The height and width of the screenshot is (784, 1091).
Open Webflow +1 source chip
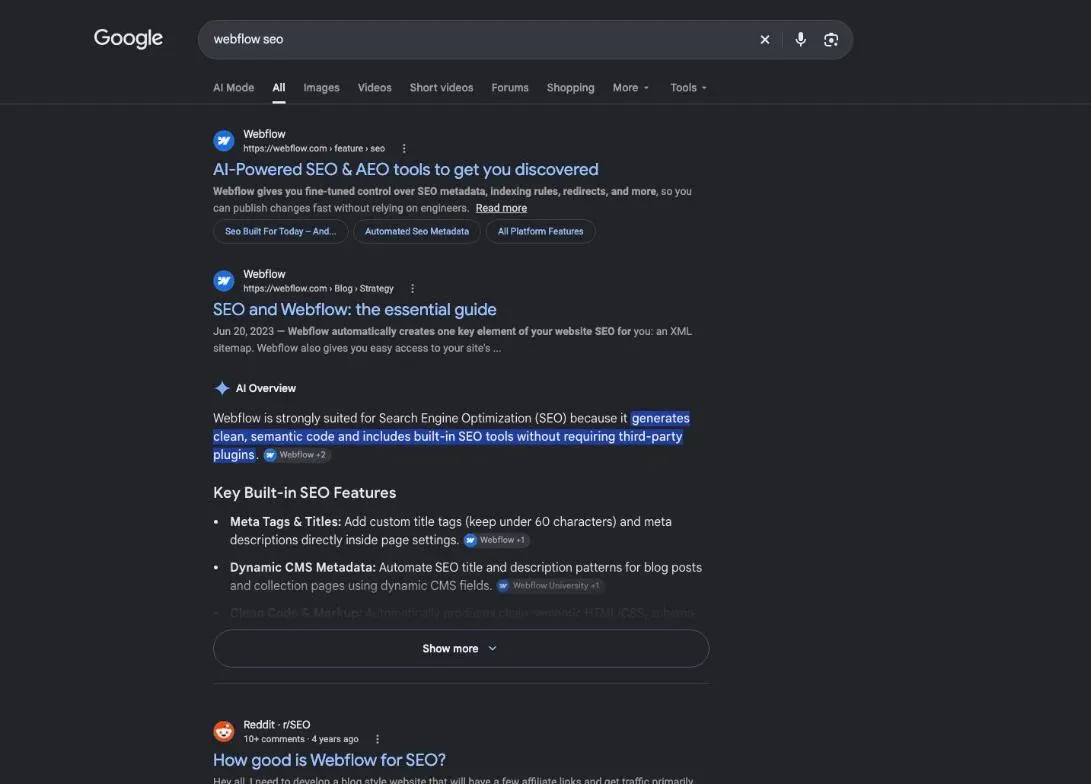pyautogui.click(x=496, y=540)
